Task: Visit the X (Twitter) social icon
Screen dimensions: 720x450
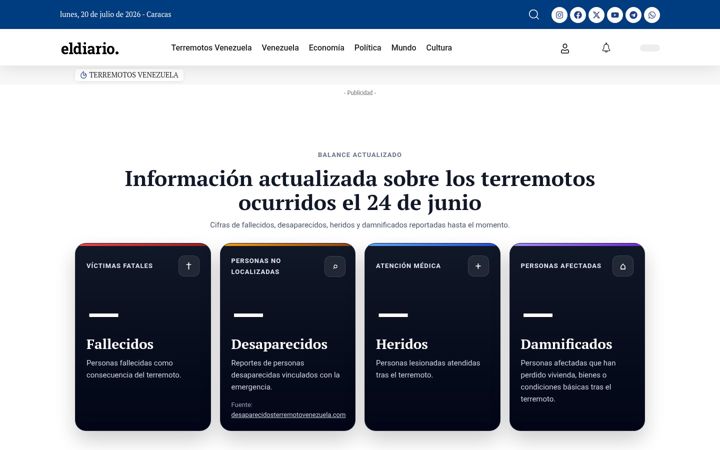Action: 596,15
